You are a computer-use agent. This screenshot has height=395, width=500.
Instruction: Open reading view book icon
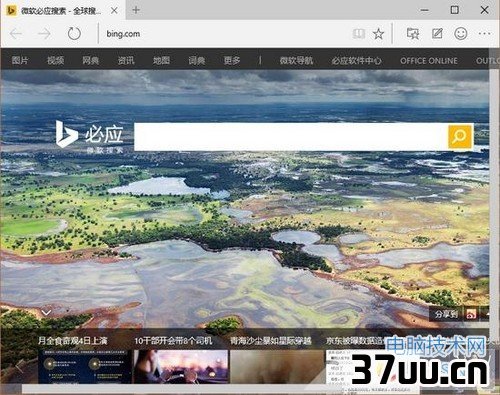(x=359, y=33)
